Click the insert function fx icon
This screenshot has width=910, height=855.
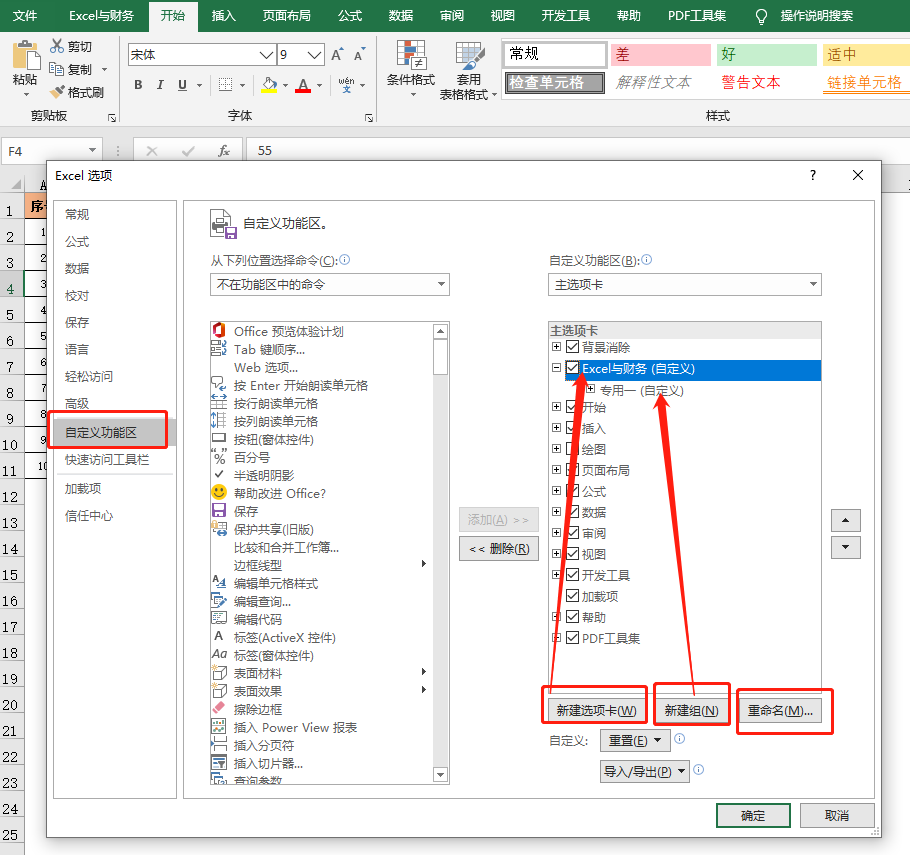click(223, 151)
